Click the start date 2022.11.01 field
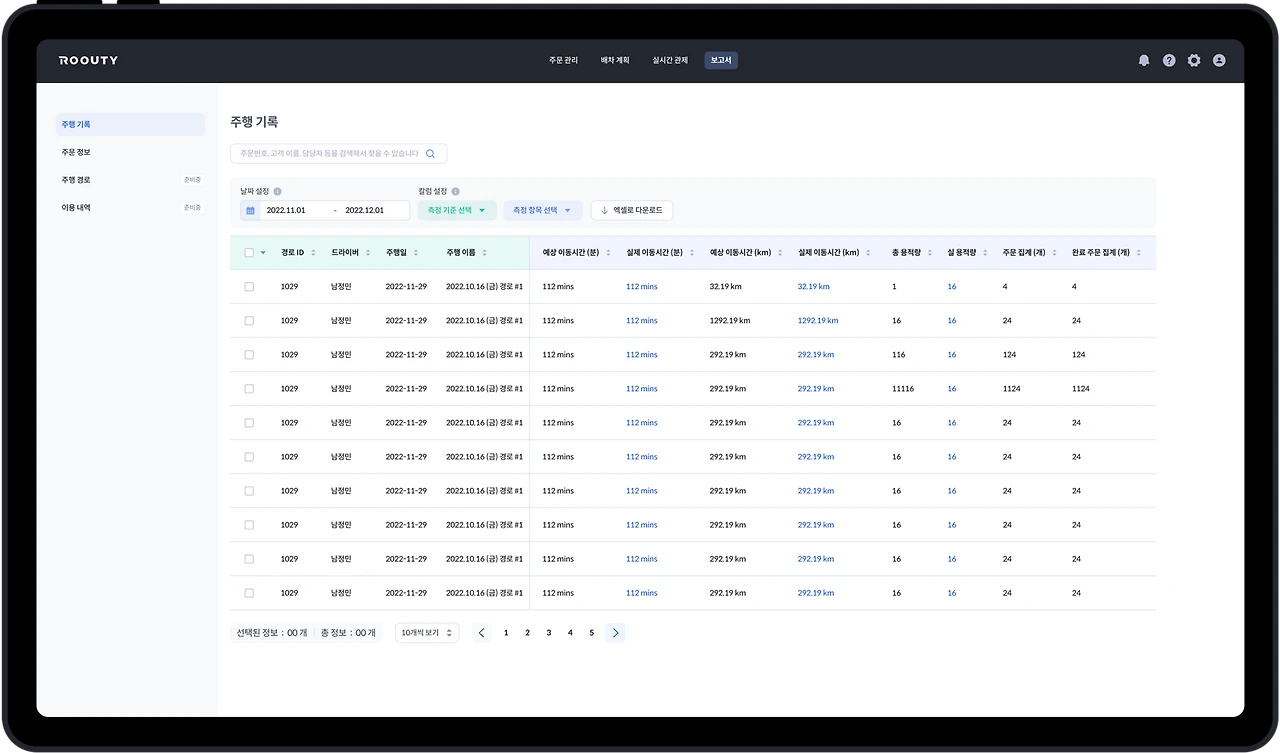 284,211
